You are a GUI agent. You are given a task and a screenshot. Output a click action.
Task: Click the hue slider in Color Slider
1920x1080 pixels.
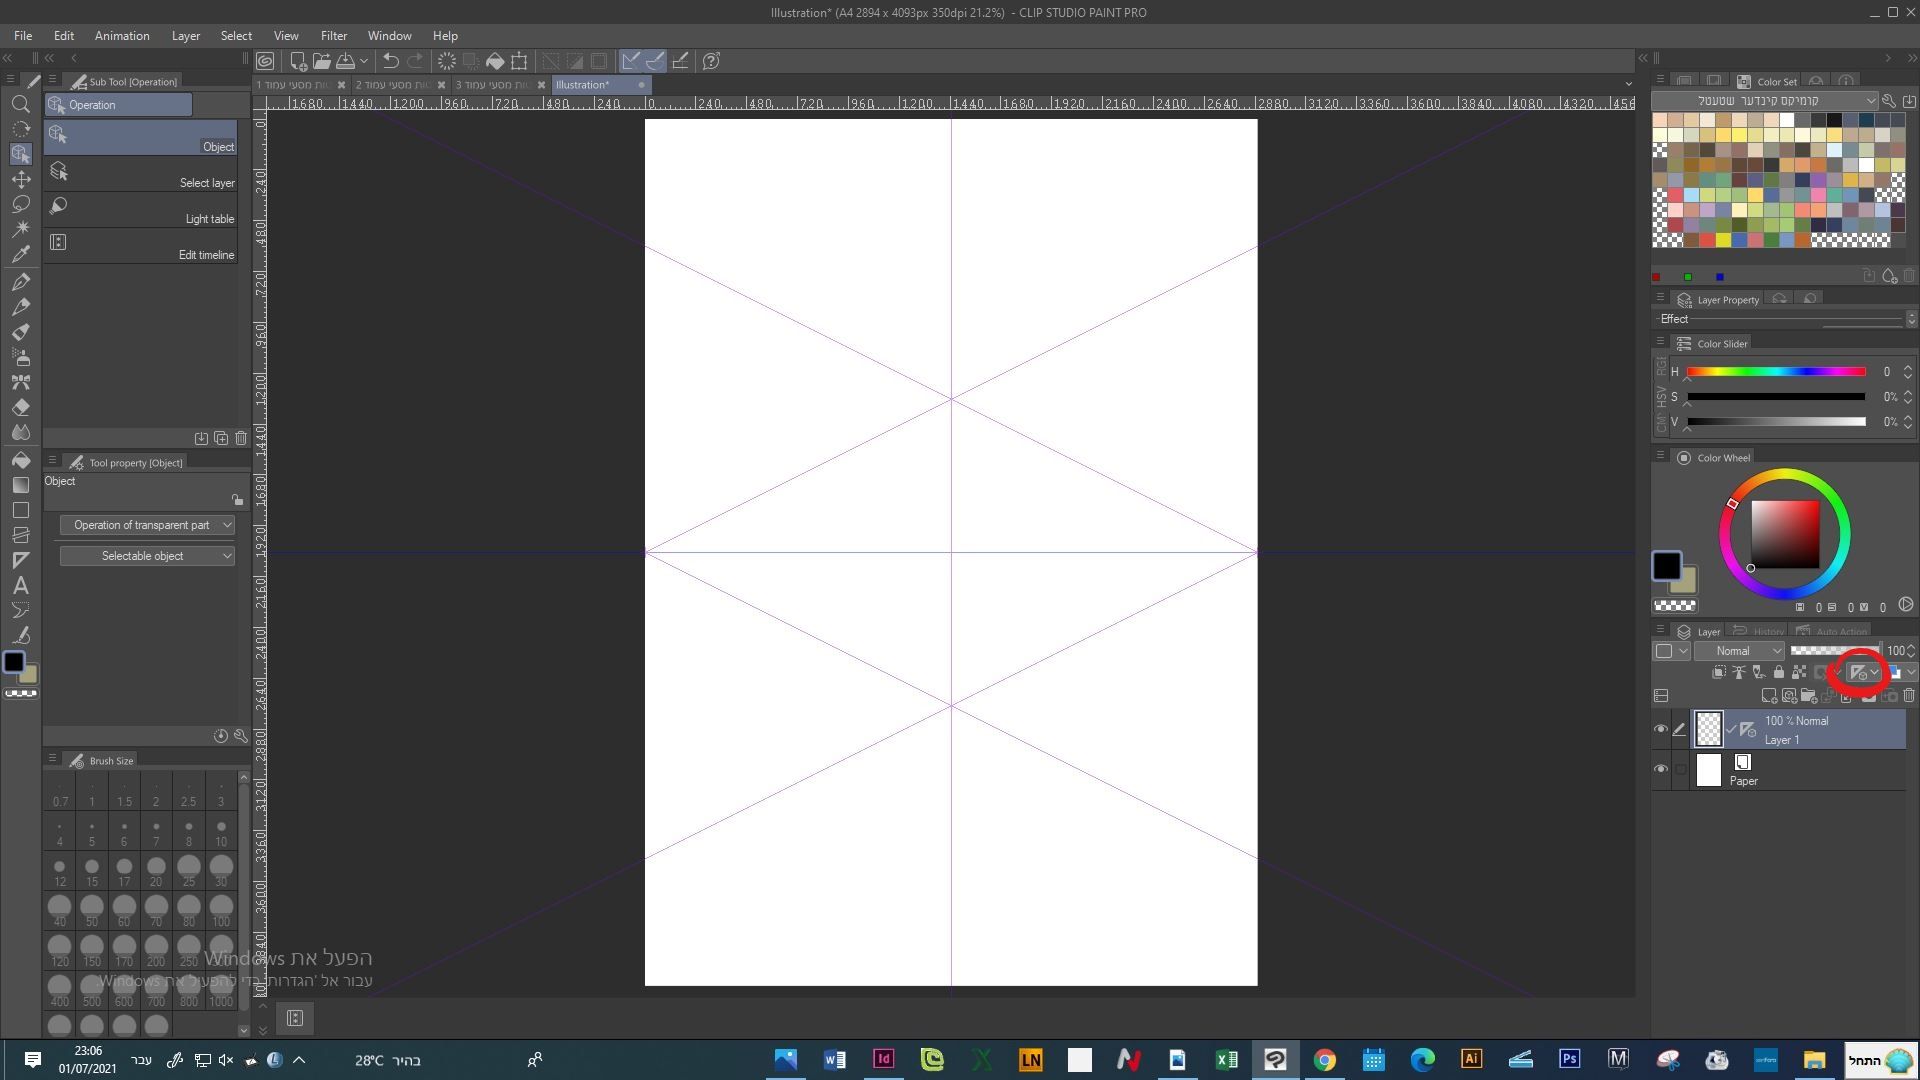click(x=1776, y=372)
